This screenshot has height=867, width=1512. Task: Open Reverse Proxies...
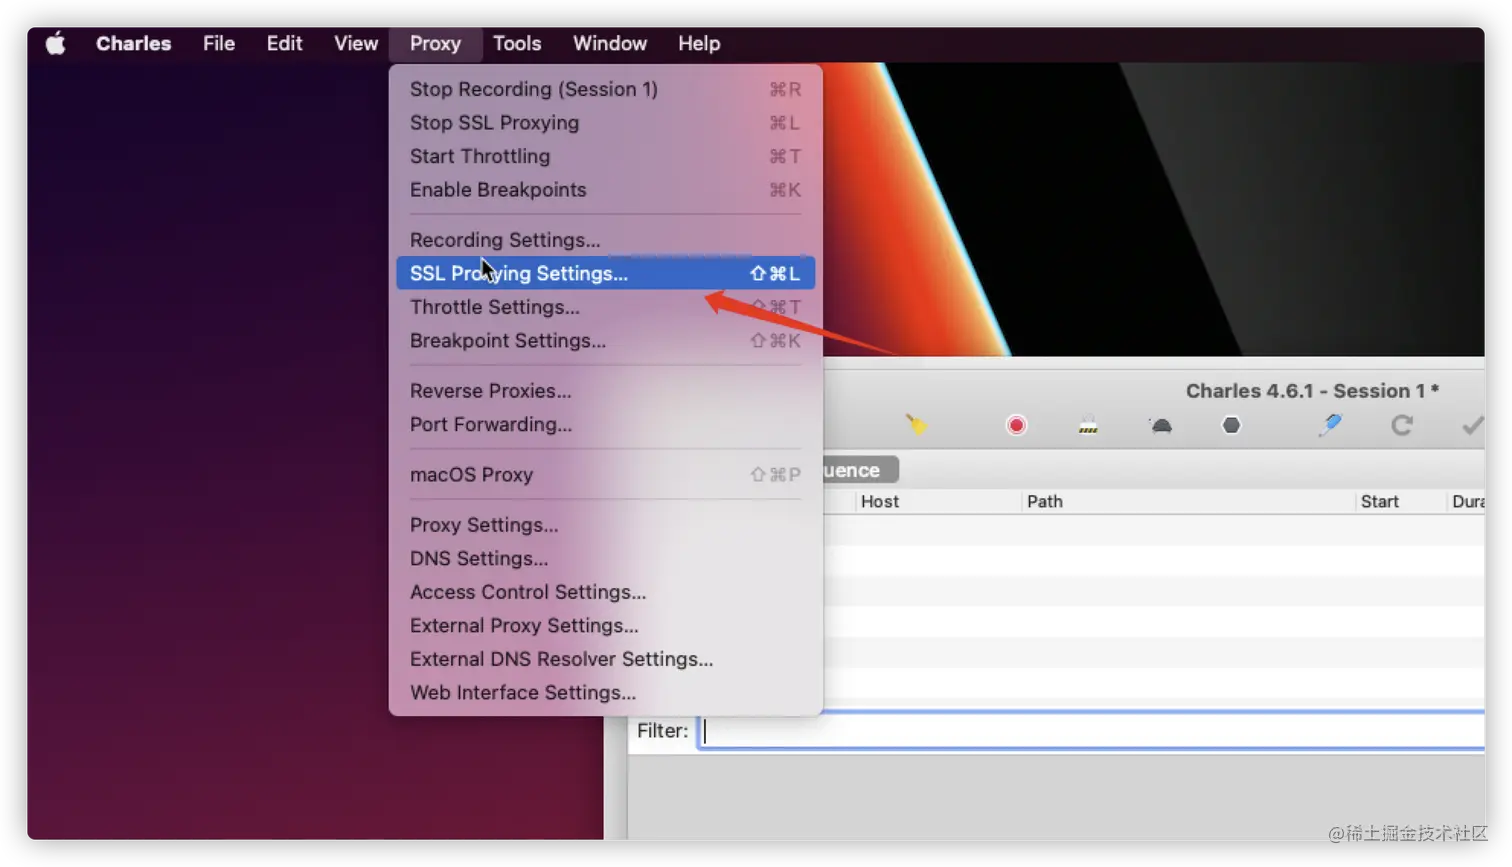pos(605,391)
